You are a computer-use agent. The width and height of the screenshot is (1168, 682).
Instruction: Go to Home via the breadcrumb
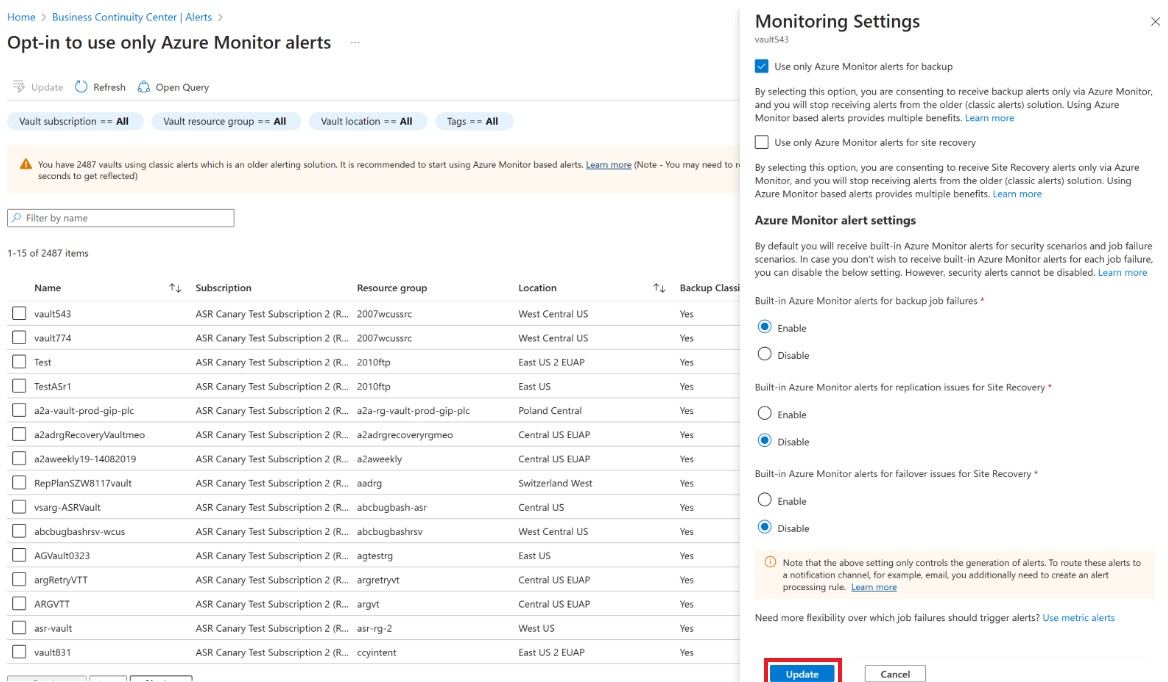coord(21,17)
